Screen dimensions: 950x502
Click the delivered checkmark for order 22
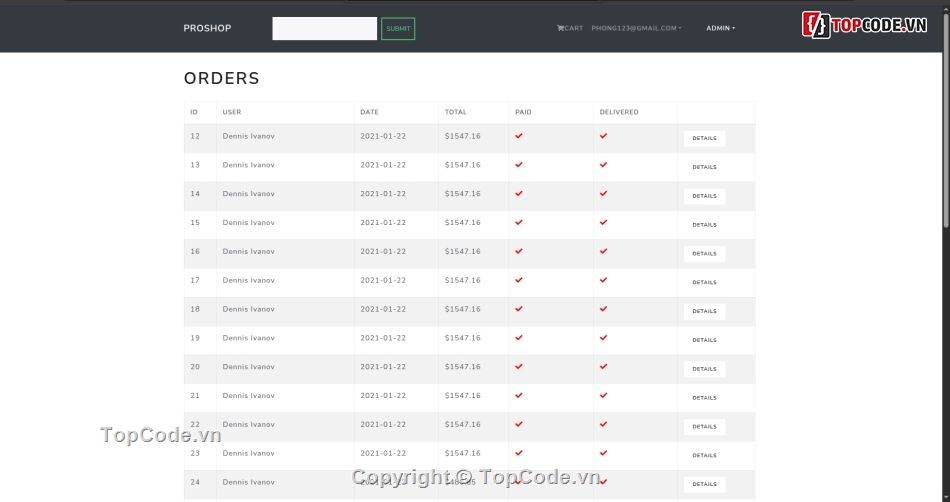(603, 424)
